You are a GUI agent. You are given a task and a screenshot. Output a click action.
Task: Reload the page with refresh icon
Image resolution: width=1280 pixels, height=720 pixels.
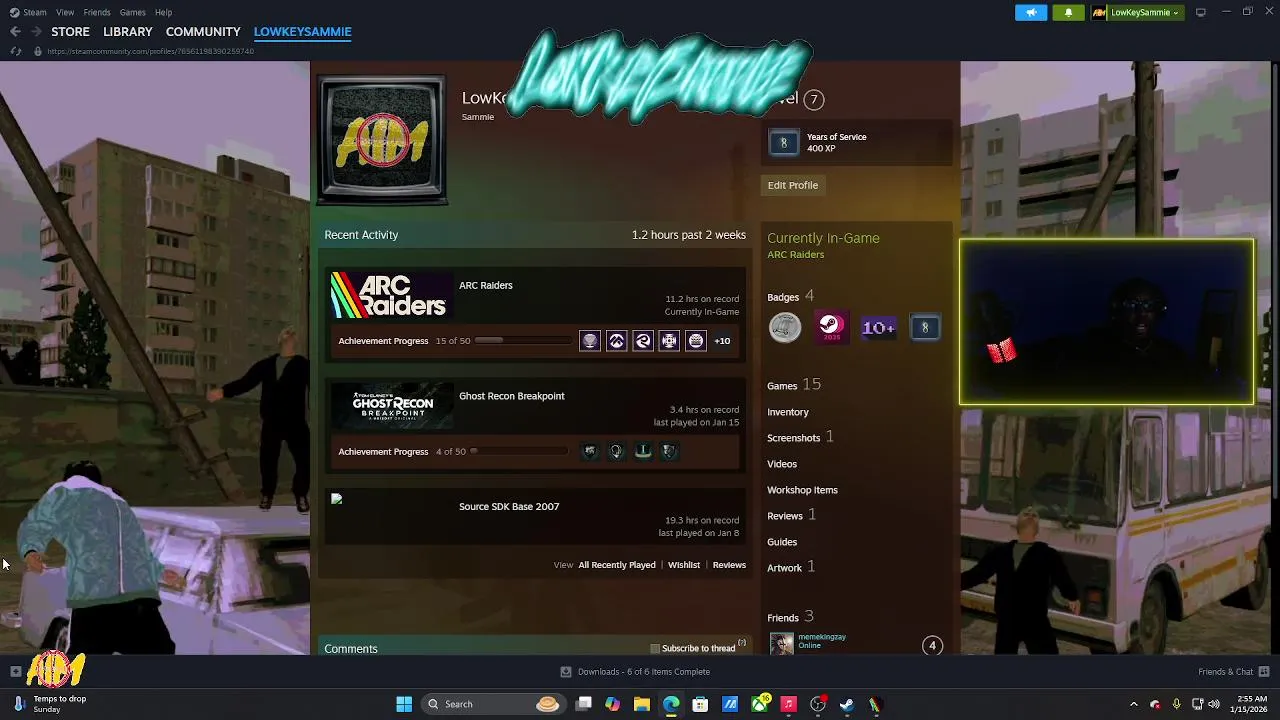(x=15, y=51)
